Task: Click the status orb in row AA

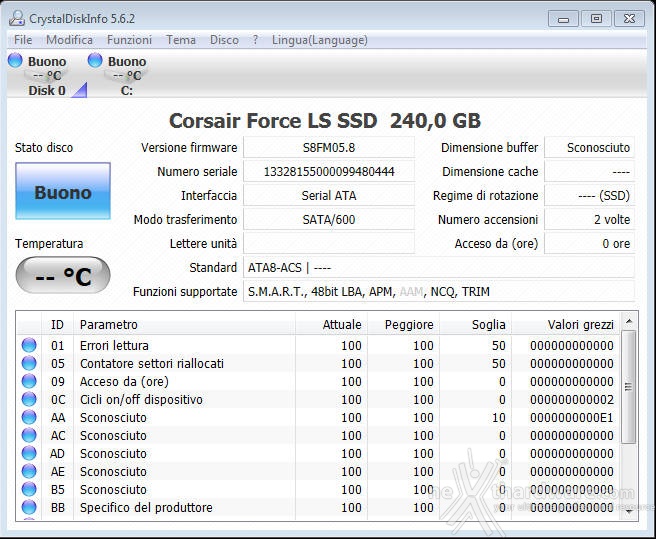Action: [29, 417]
